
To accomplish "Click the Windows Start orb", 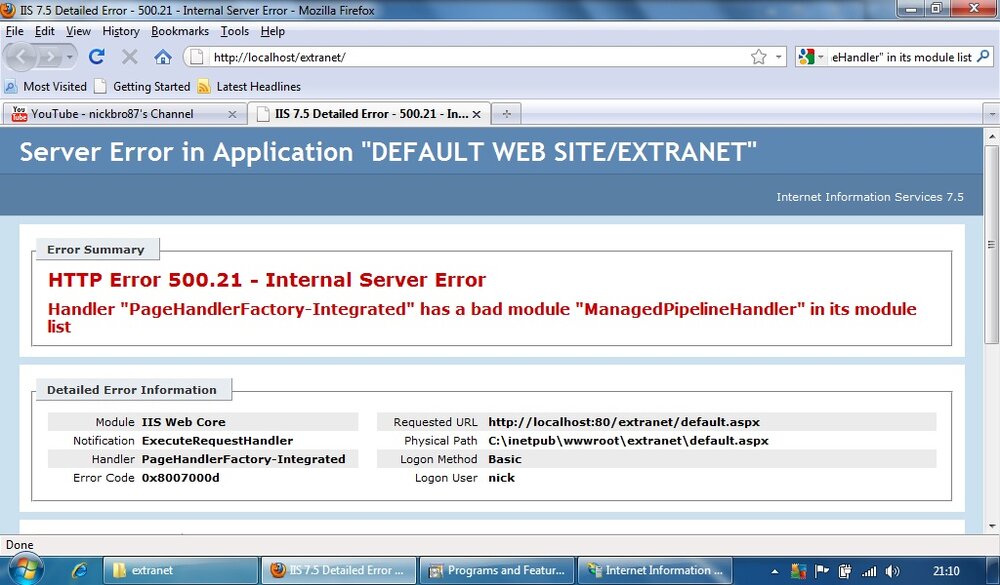I will tap(26, 569).
